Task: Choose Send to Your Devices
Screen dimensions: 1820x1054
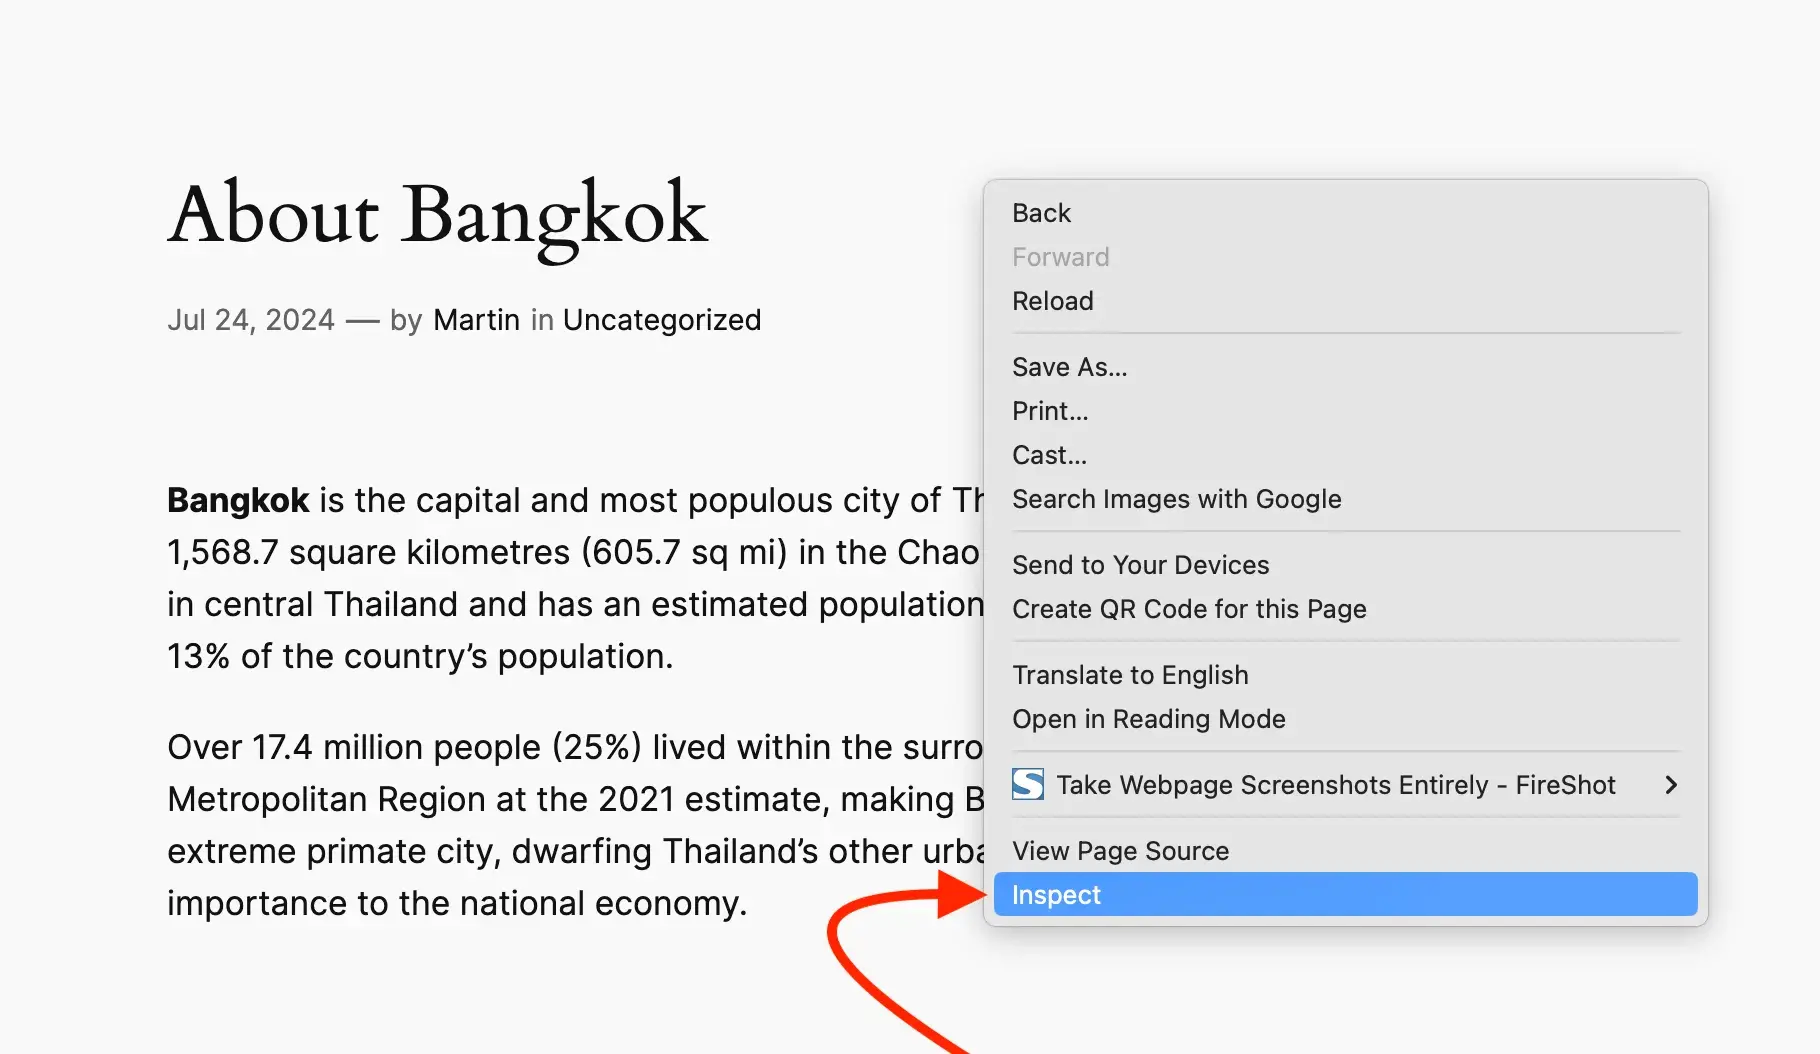Action: 1345,565
